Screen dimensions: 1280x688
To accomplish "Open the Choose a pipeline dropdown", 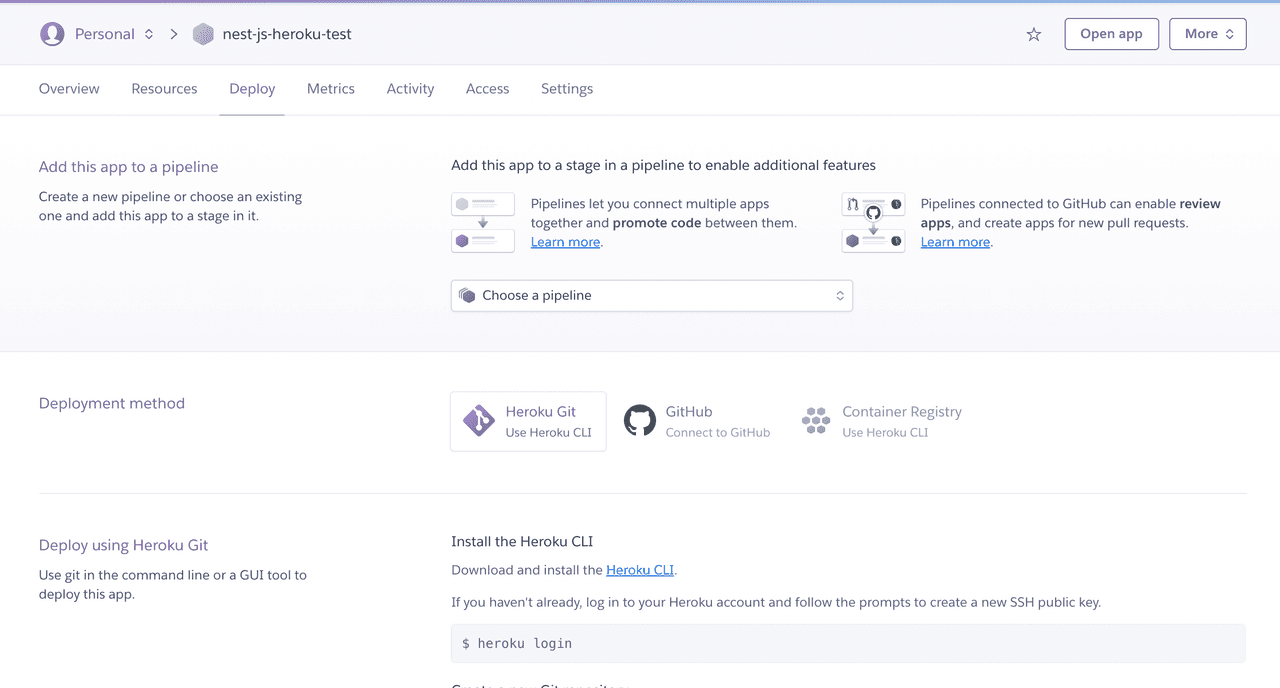I will click(x=652, y=295).
